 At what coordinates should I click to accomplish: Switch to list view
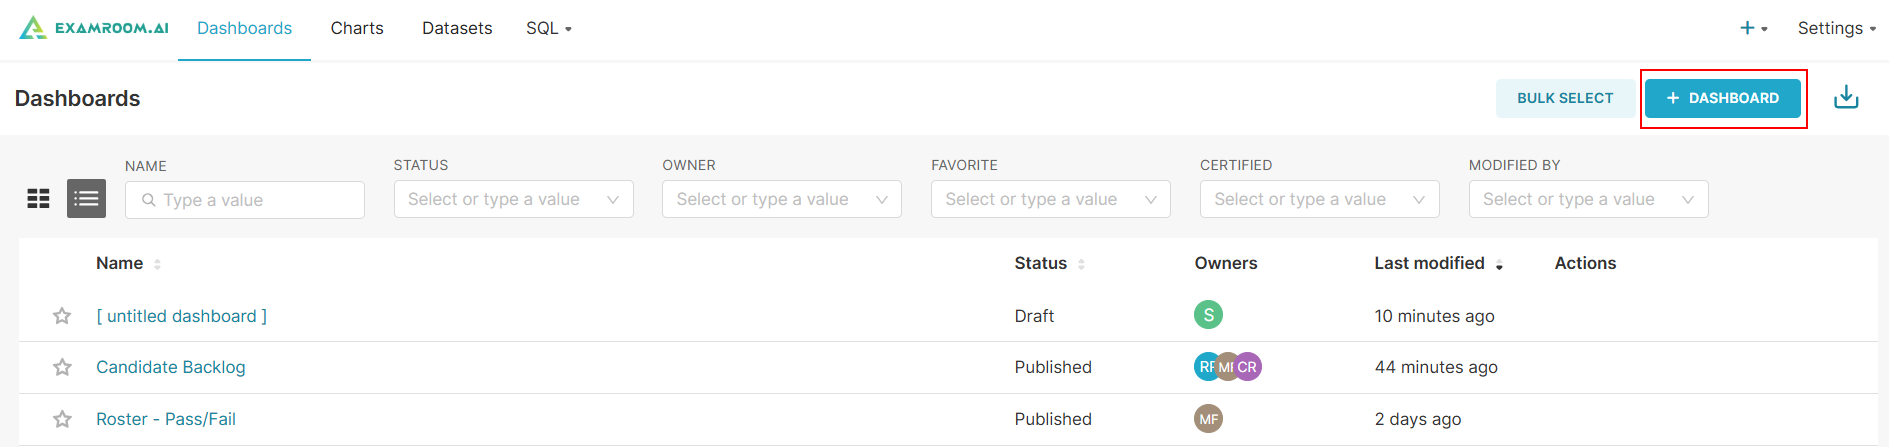(86, 199)
